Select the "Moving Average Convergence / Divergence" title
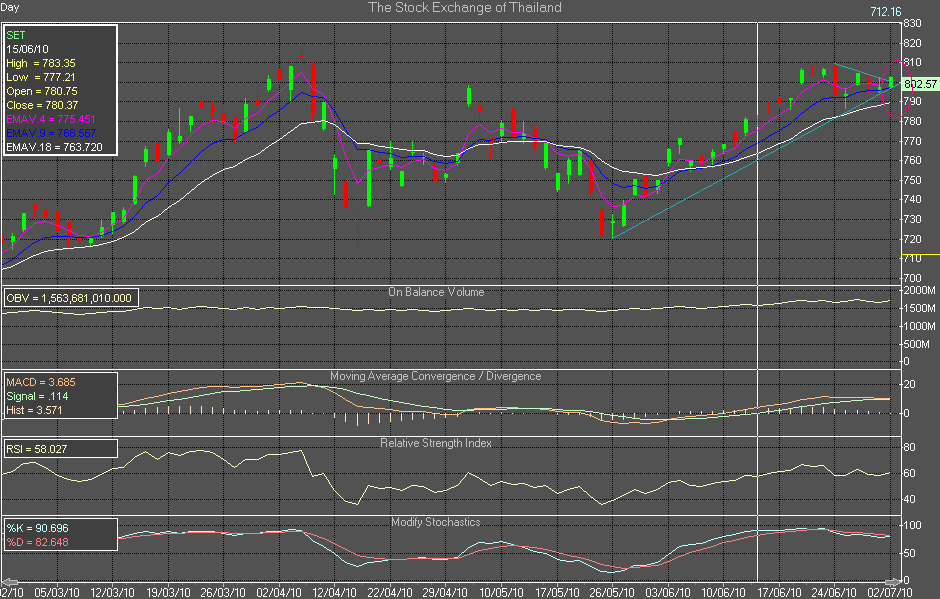The height and width of the screenshot is (599, 940). pyautogui.click(x=436, y=376)
